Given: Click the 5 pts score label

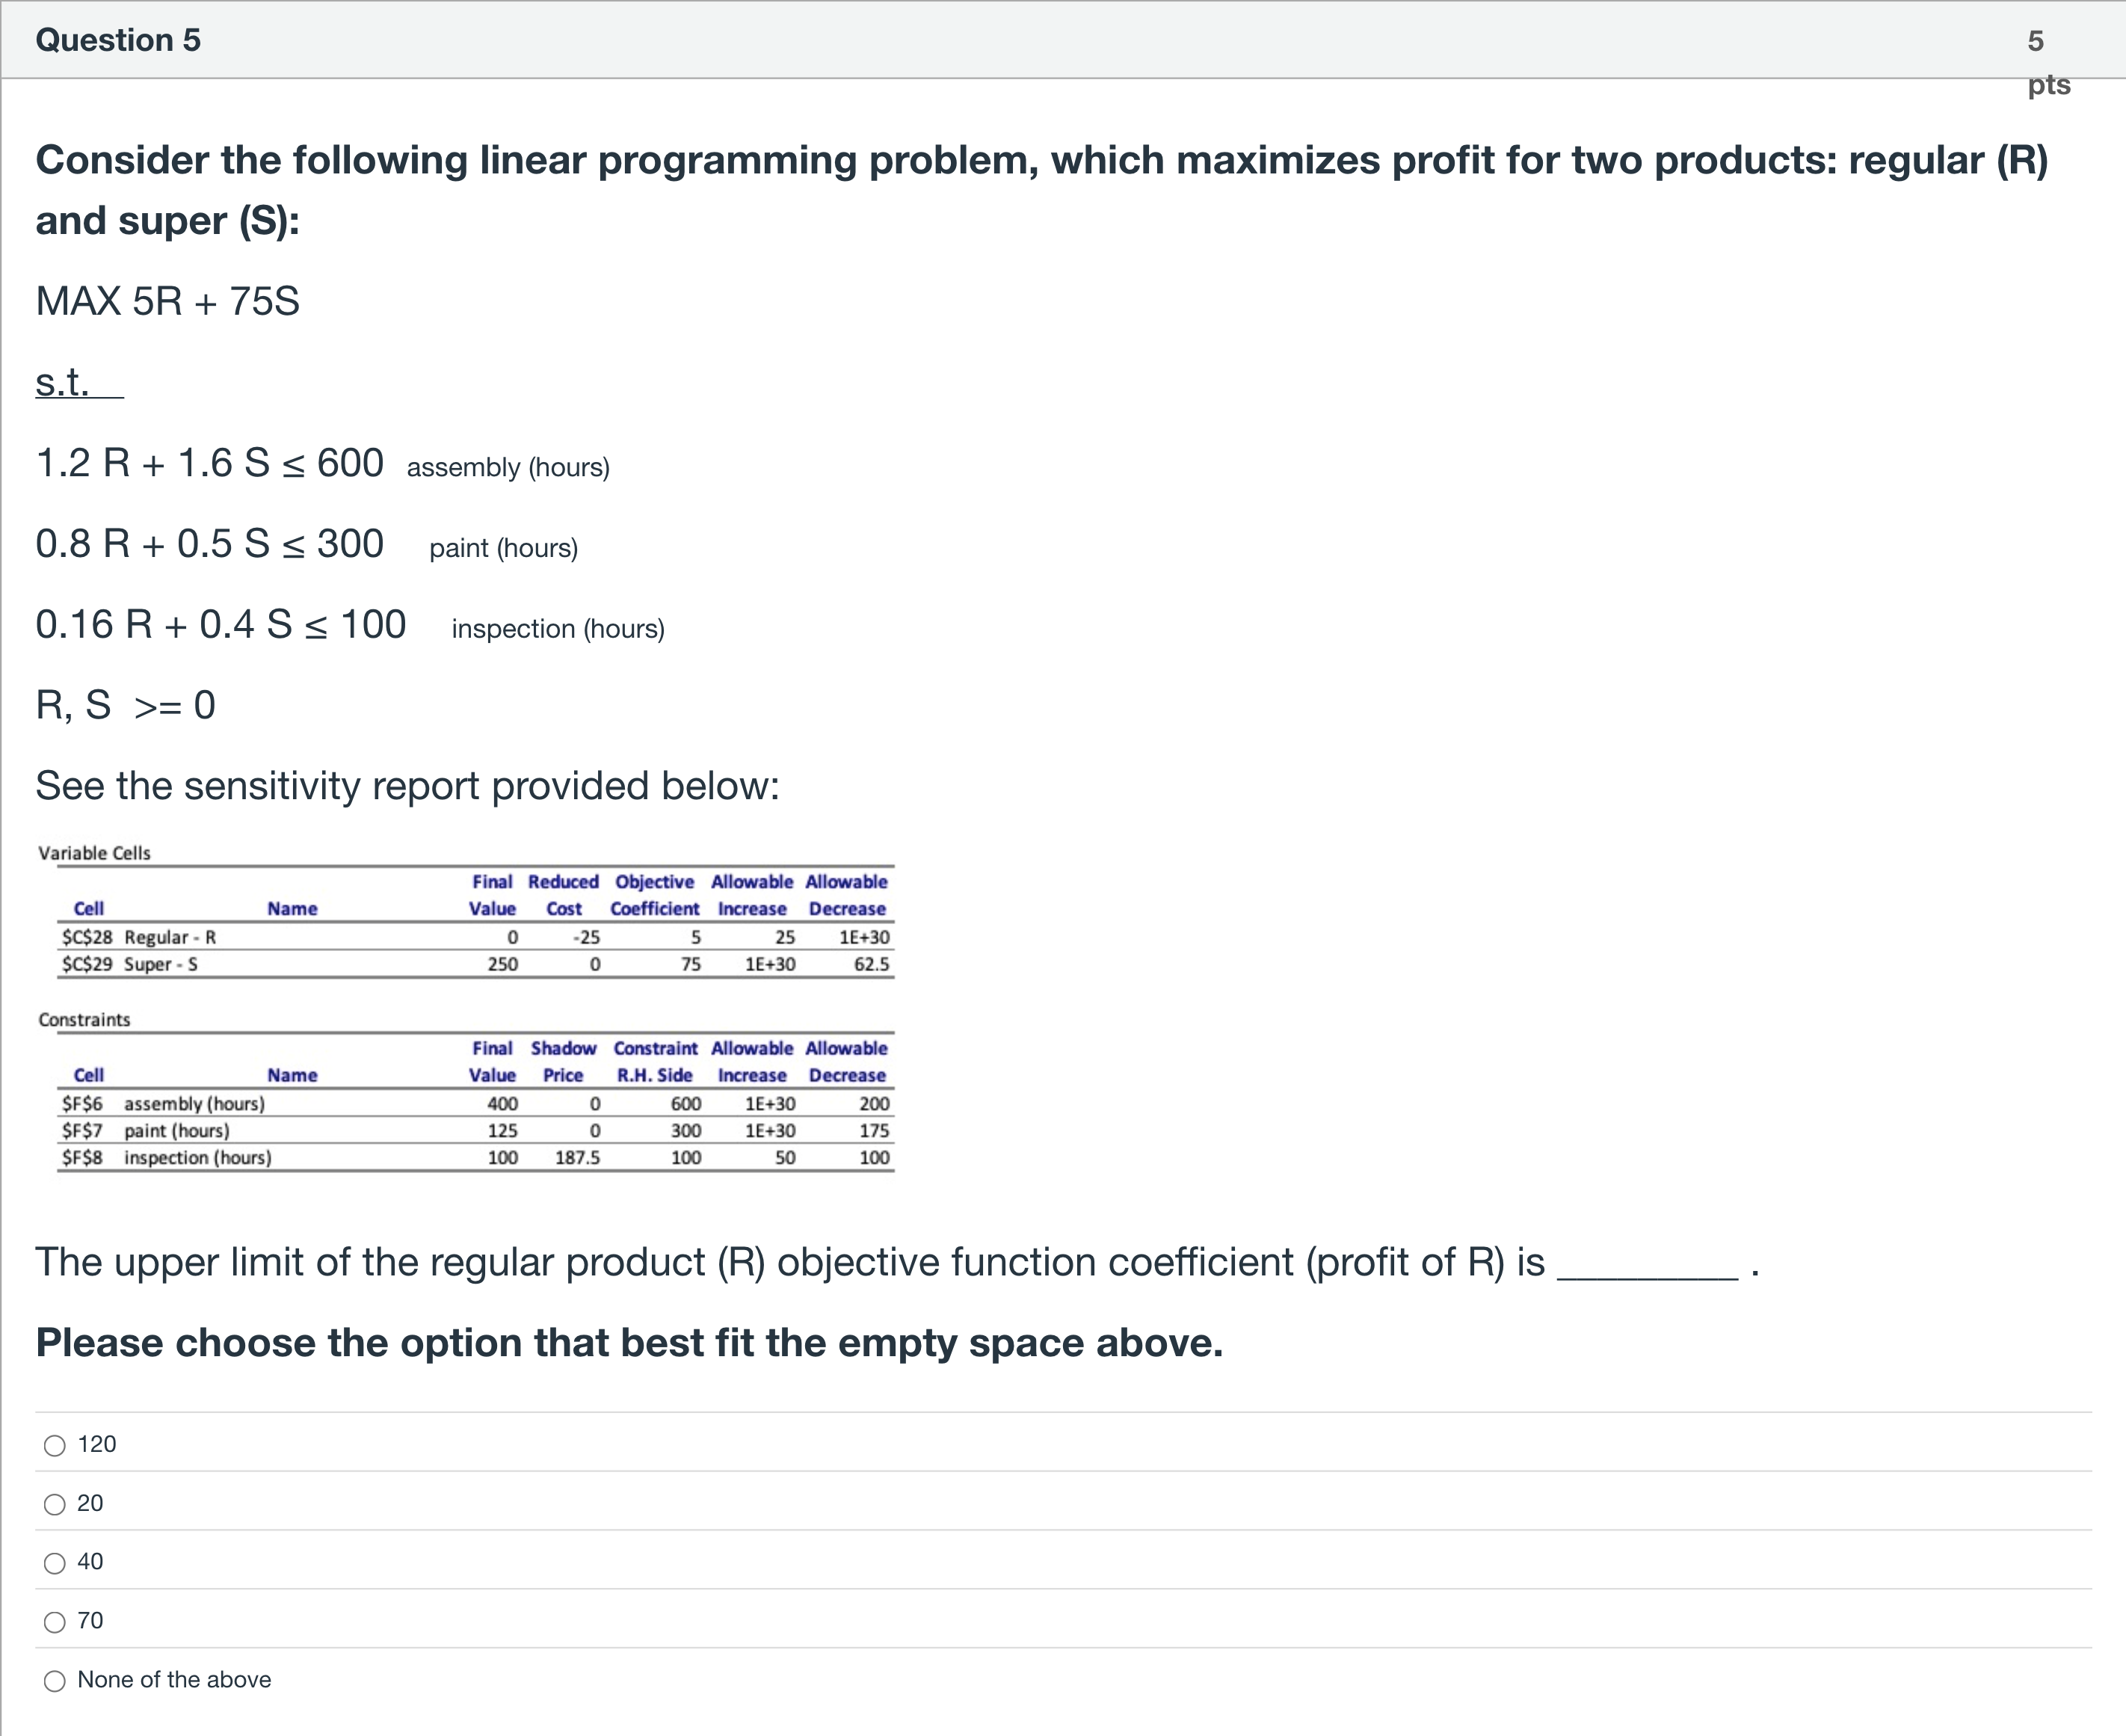Looking at the screenshot, I should pos(2048,62).
